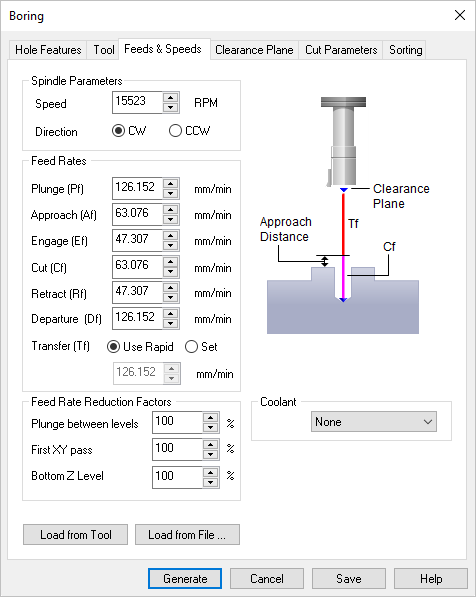Edit the Departure (Df) value field
The image size is (476, 597).
(137, 318)
